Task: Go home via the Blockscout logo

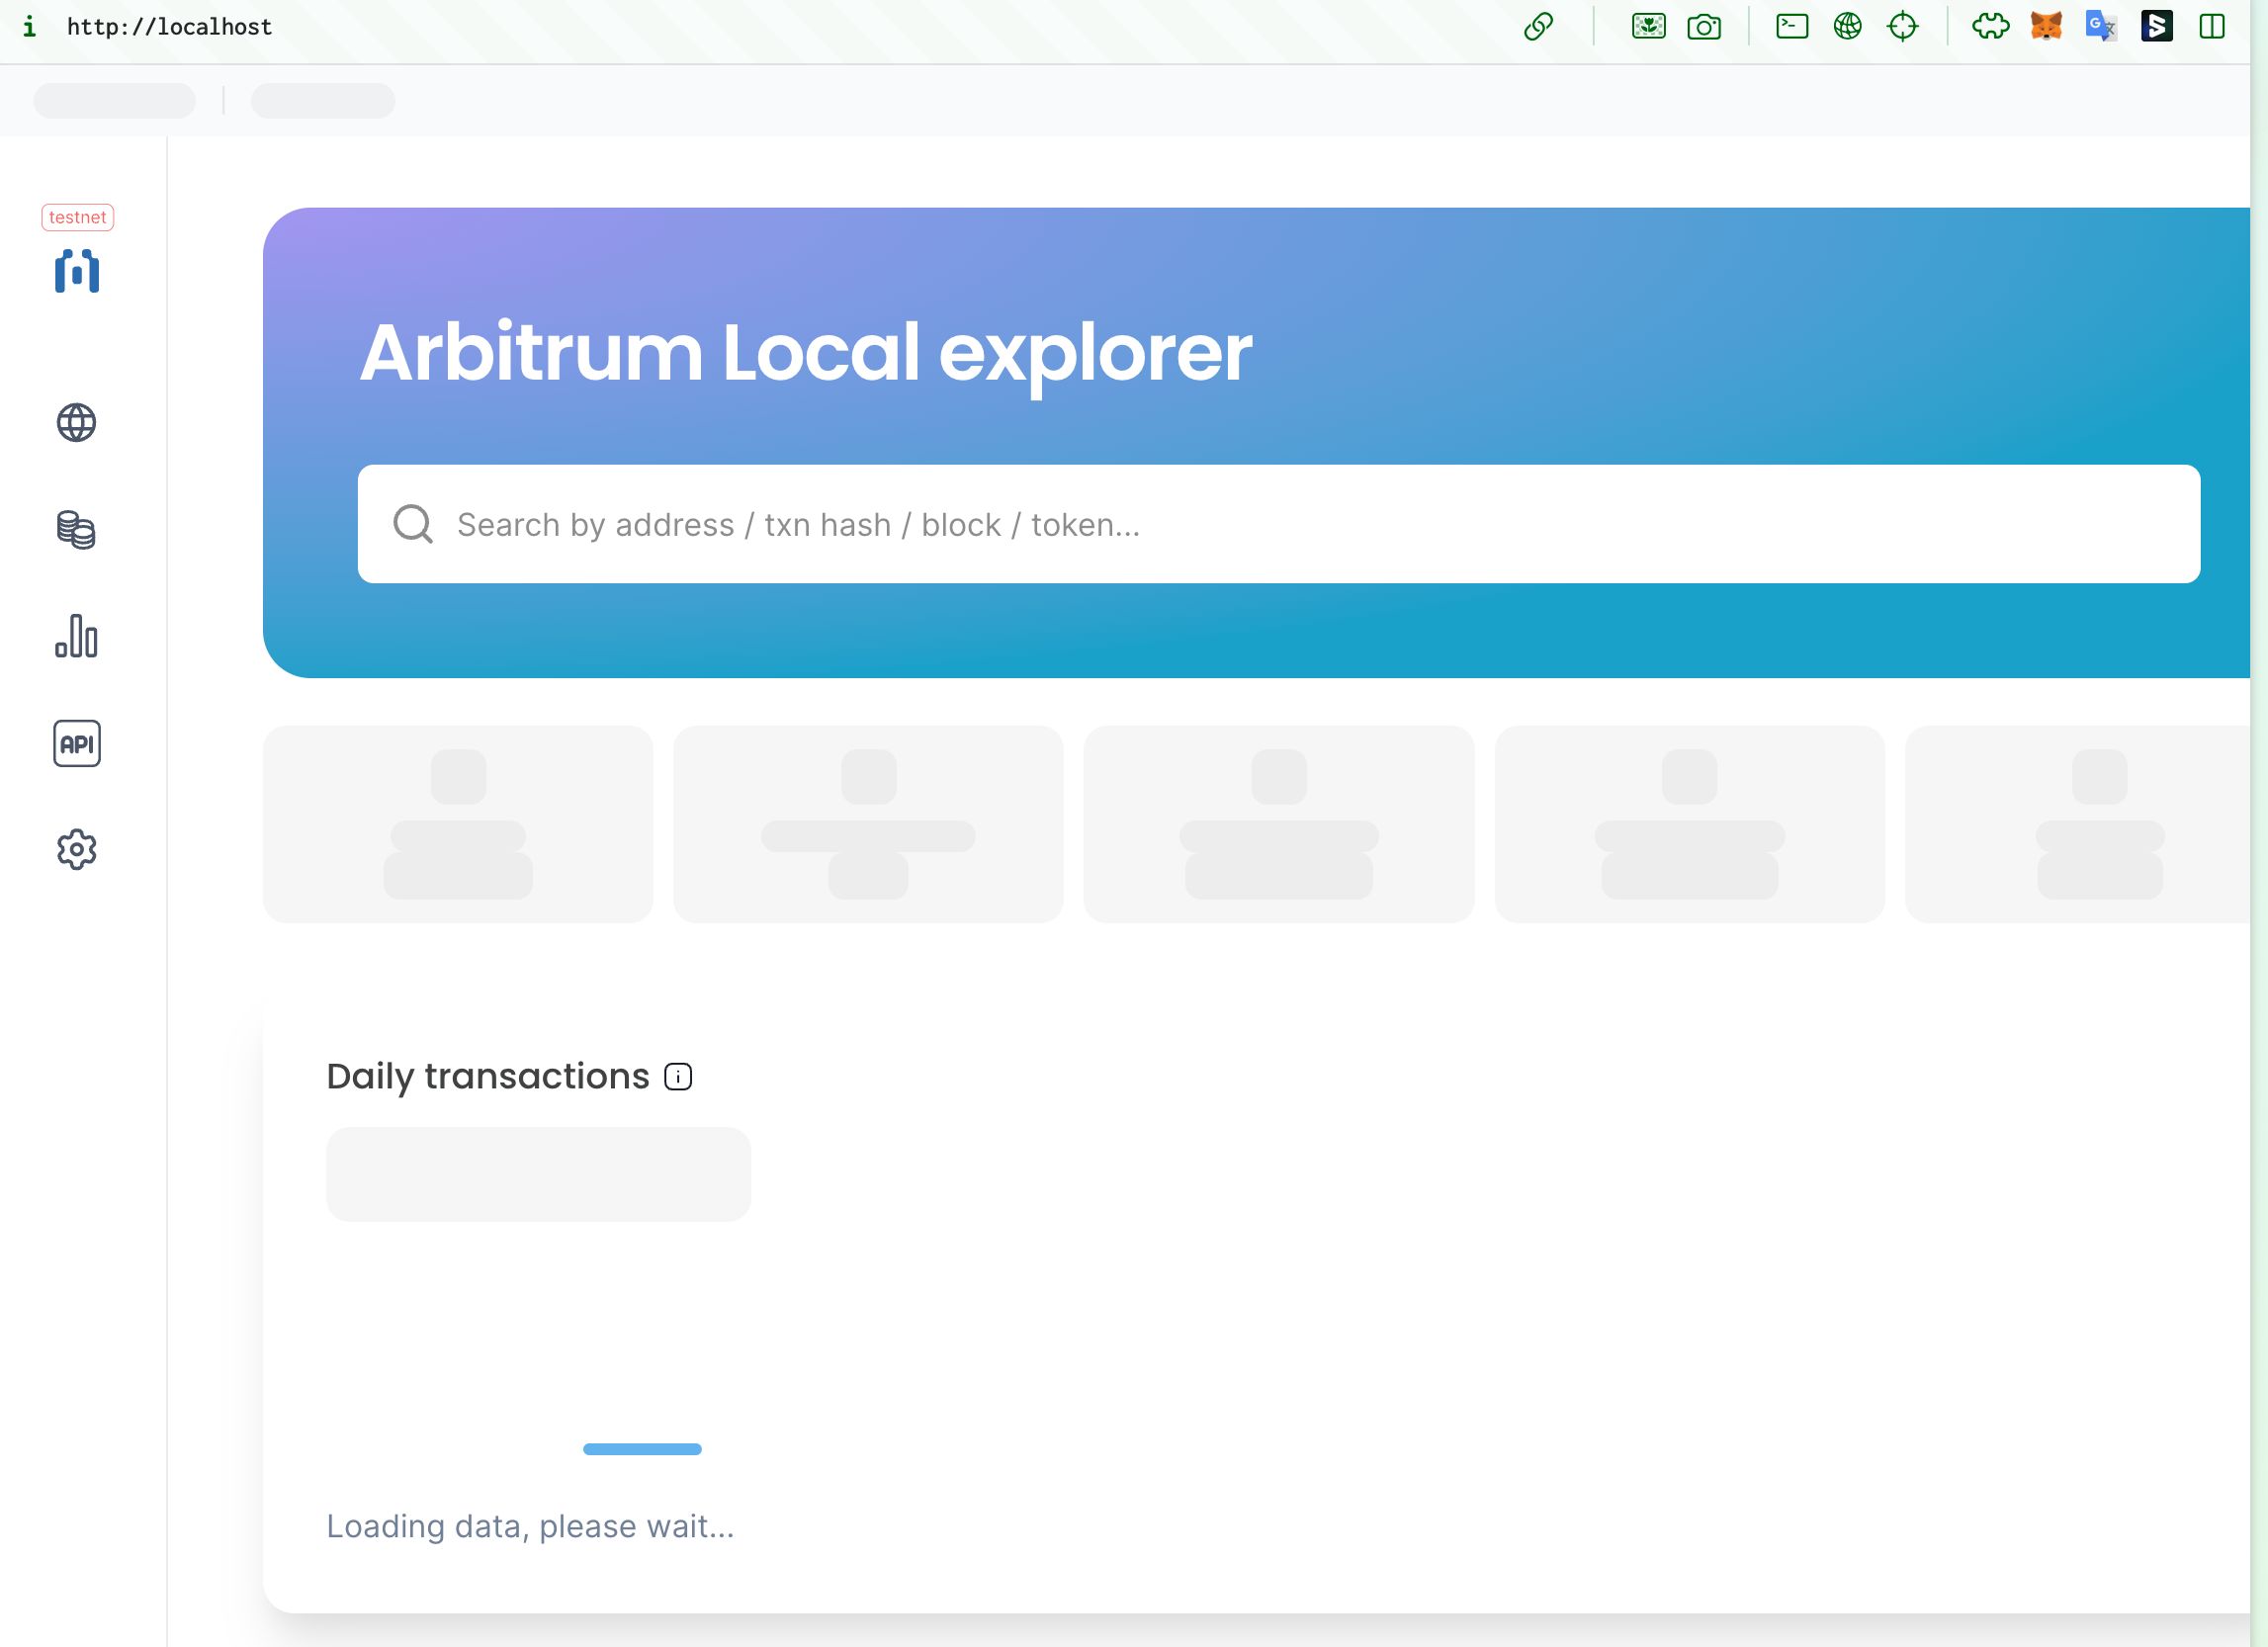Action: click(x=77, y=271)
